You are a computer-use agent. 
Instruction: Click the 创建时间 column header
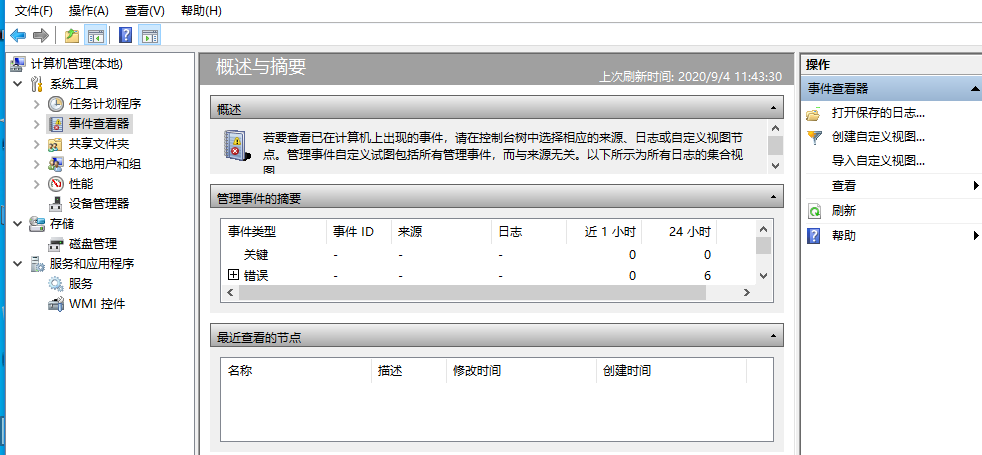(x=671, y=371)
